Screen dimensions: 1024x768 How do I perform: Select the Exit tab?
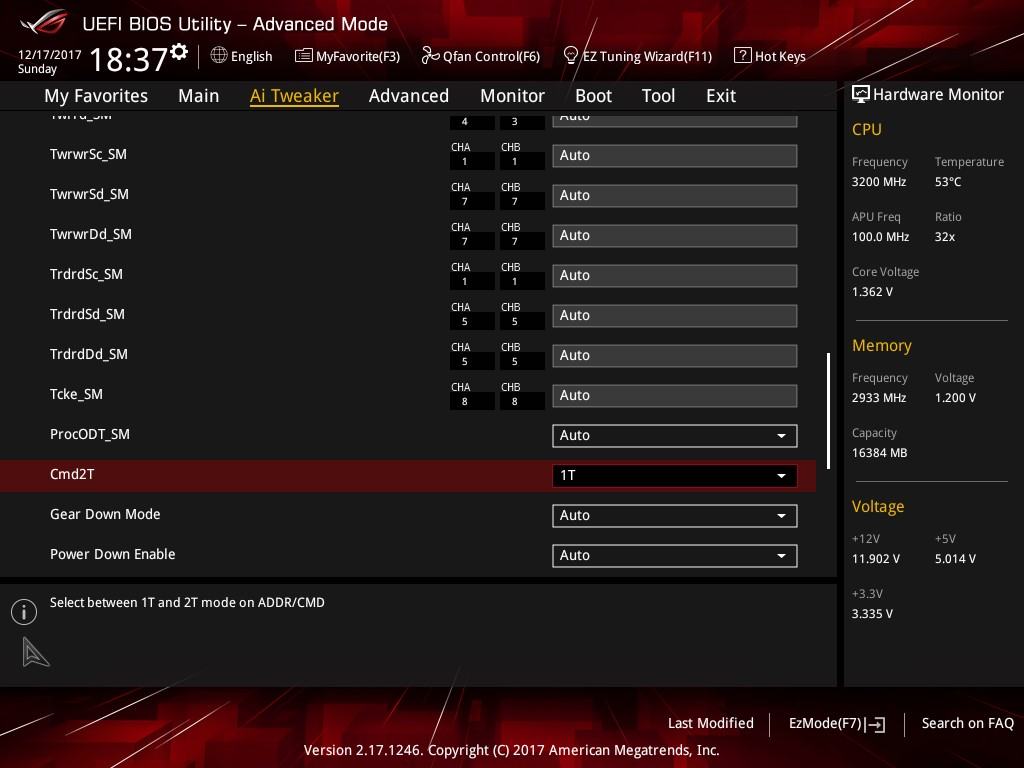[x=721, y=96]
